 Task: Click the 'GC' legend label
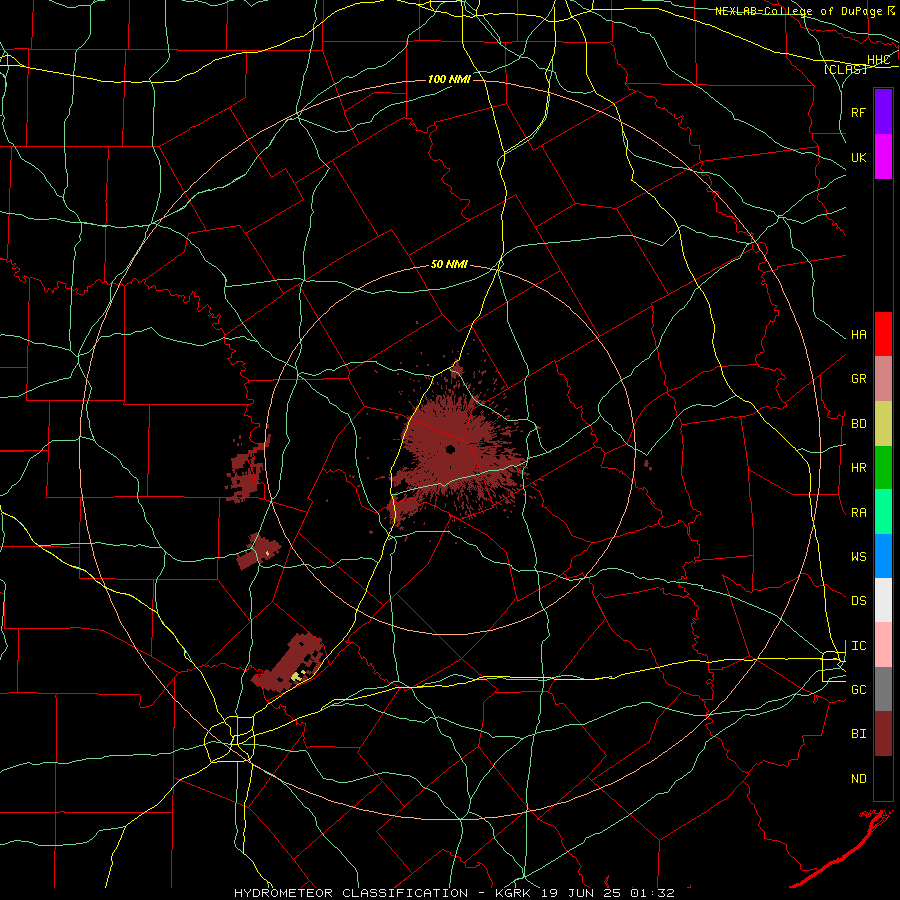858,690
